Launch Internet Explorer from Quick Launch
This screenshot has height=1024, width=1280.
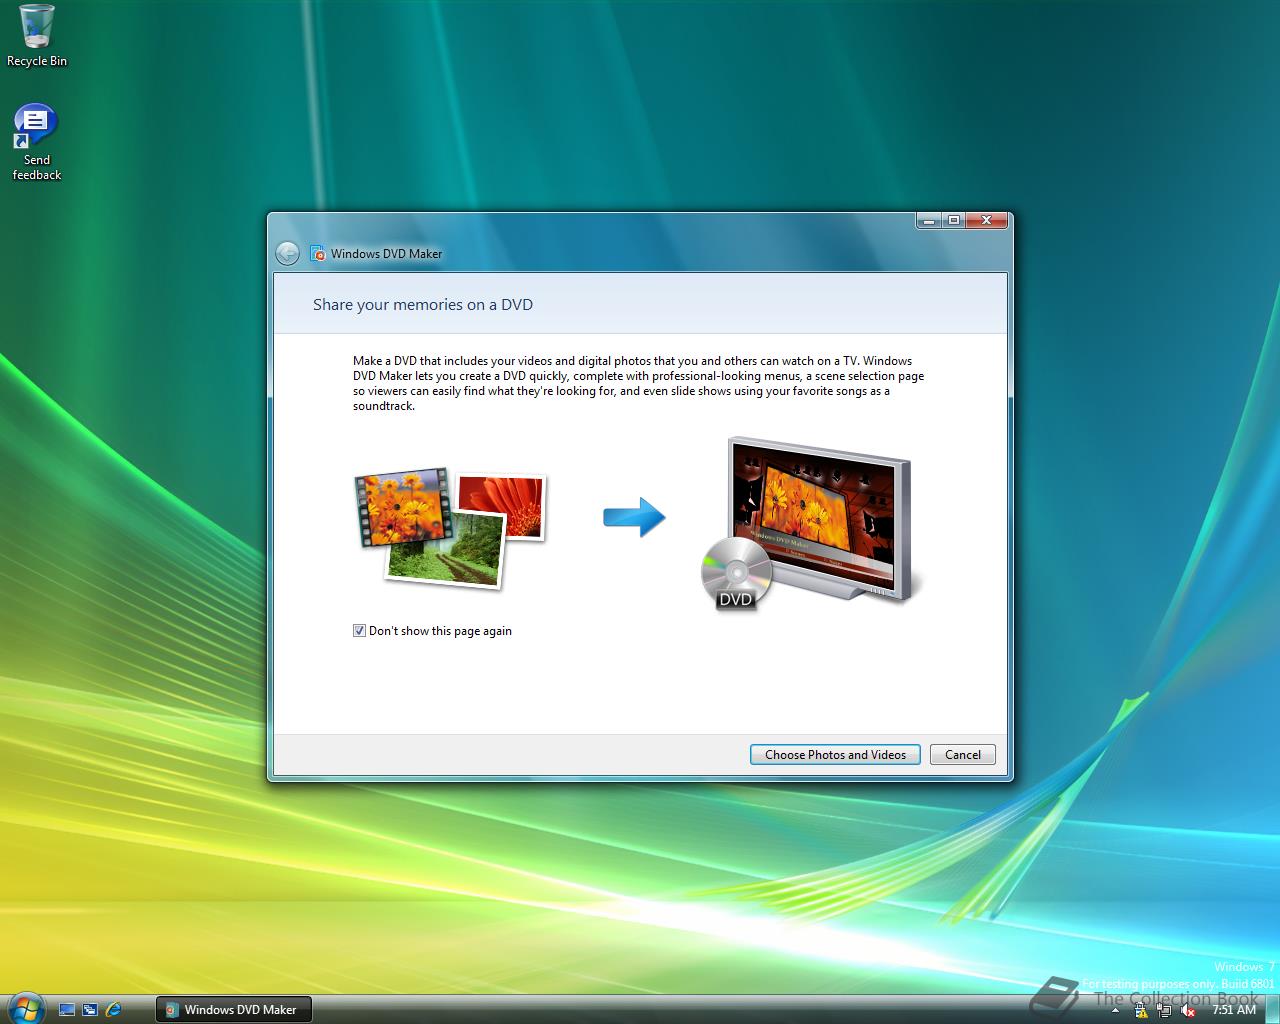tap(113, 1010)
